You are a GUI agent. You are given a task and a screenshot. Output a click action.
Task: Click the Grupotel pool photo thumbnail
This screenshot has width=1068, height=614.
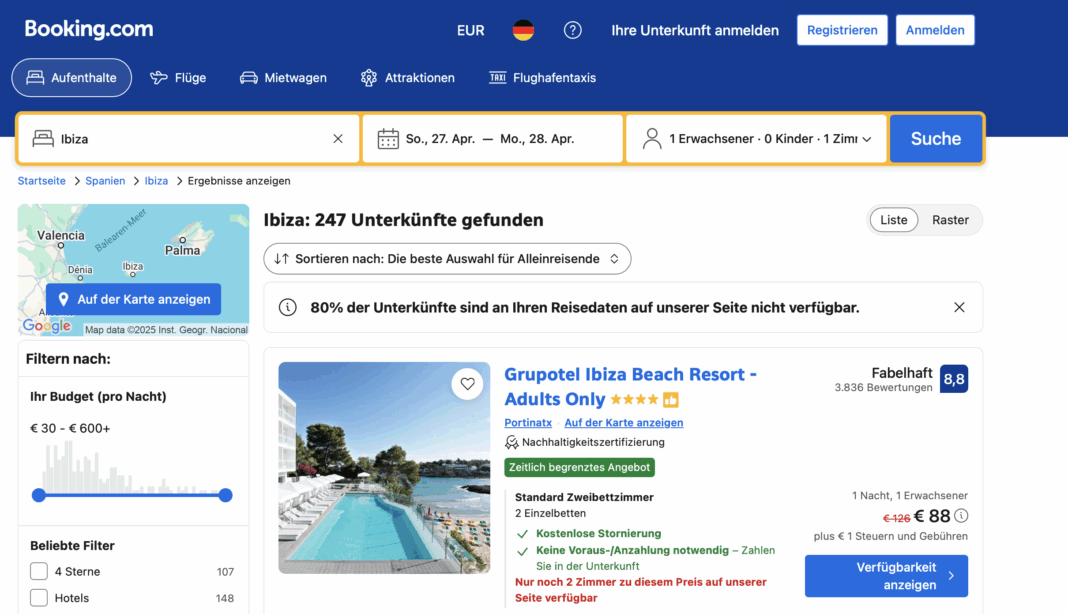(x=384, y=468)
